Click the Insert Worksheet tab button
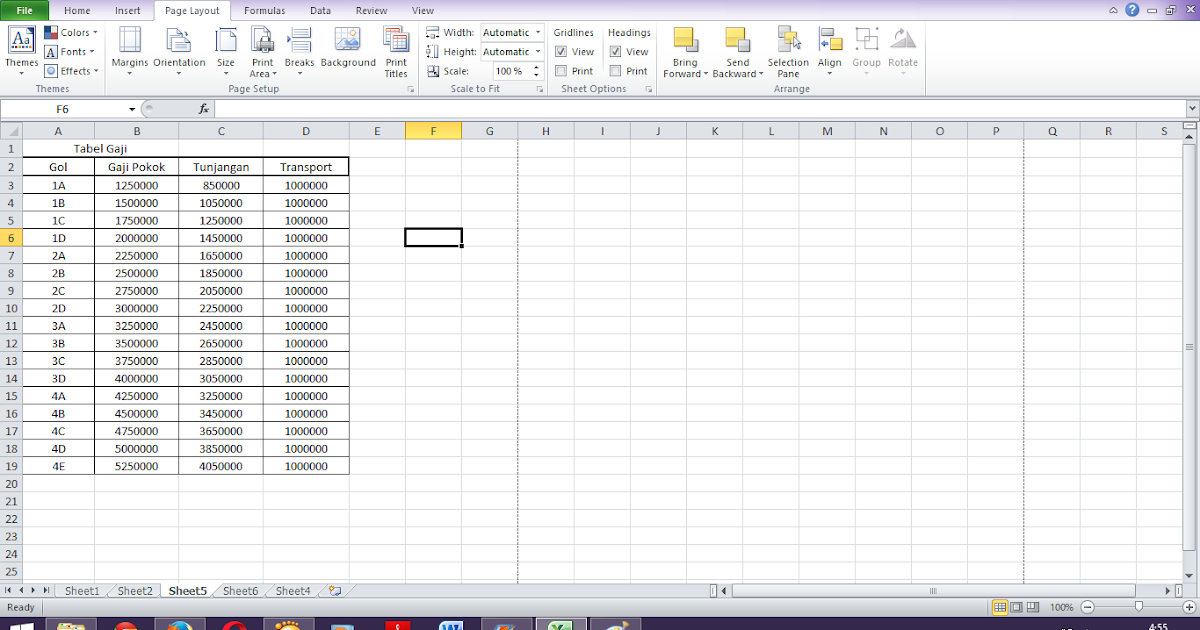1200x630 pixels. coord(333,590)
